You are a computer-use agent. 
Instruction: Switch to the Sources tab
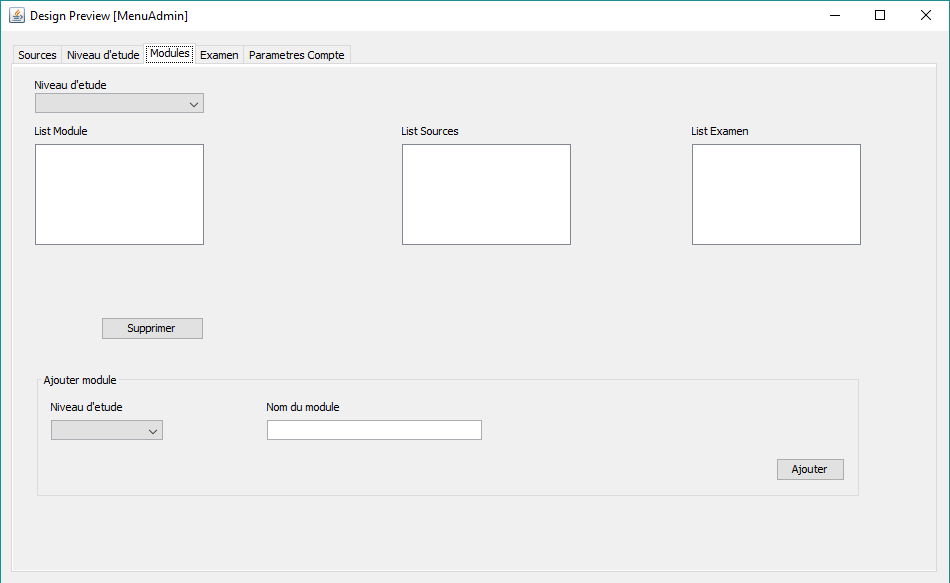37,55
